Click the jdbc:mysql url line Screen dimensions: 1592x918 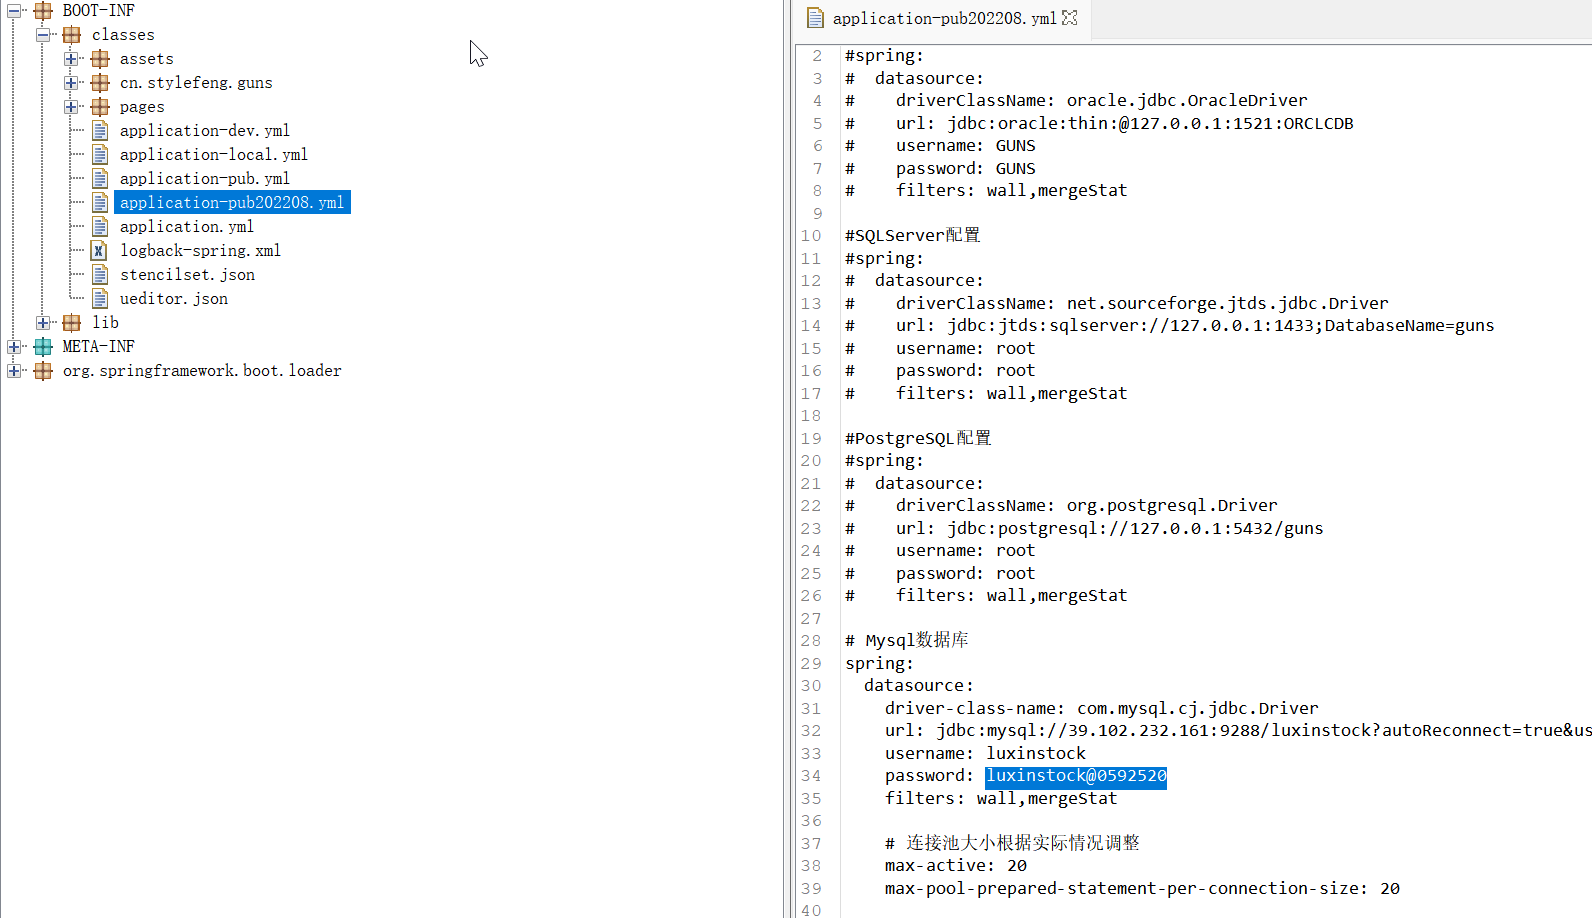pyautogui.click(x=1238, y=731)
